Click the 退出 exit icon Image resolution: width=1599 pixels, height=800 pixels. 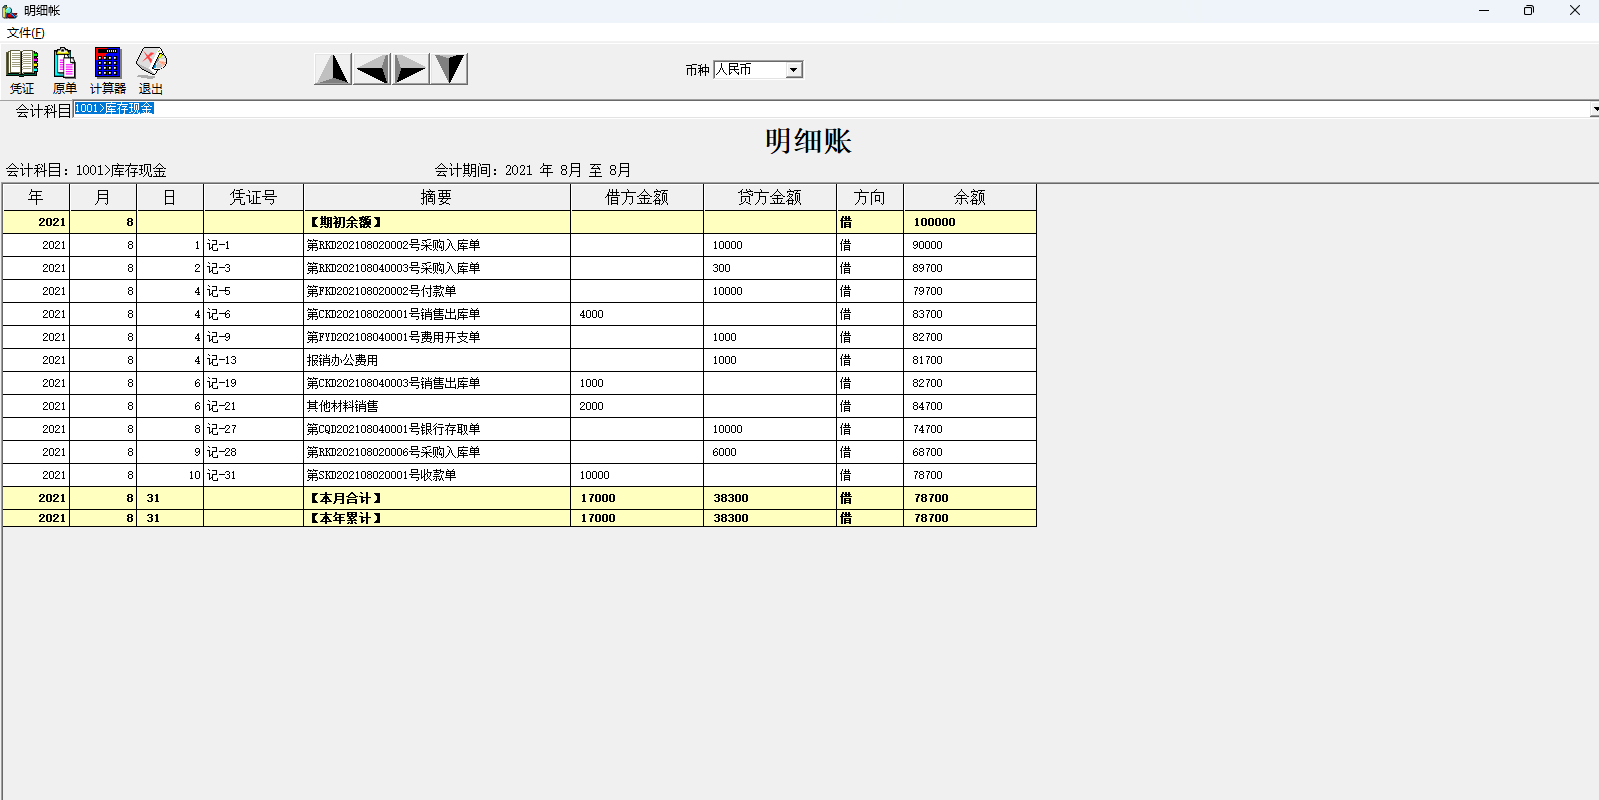151,70
